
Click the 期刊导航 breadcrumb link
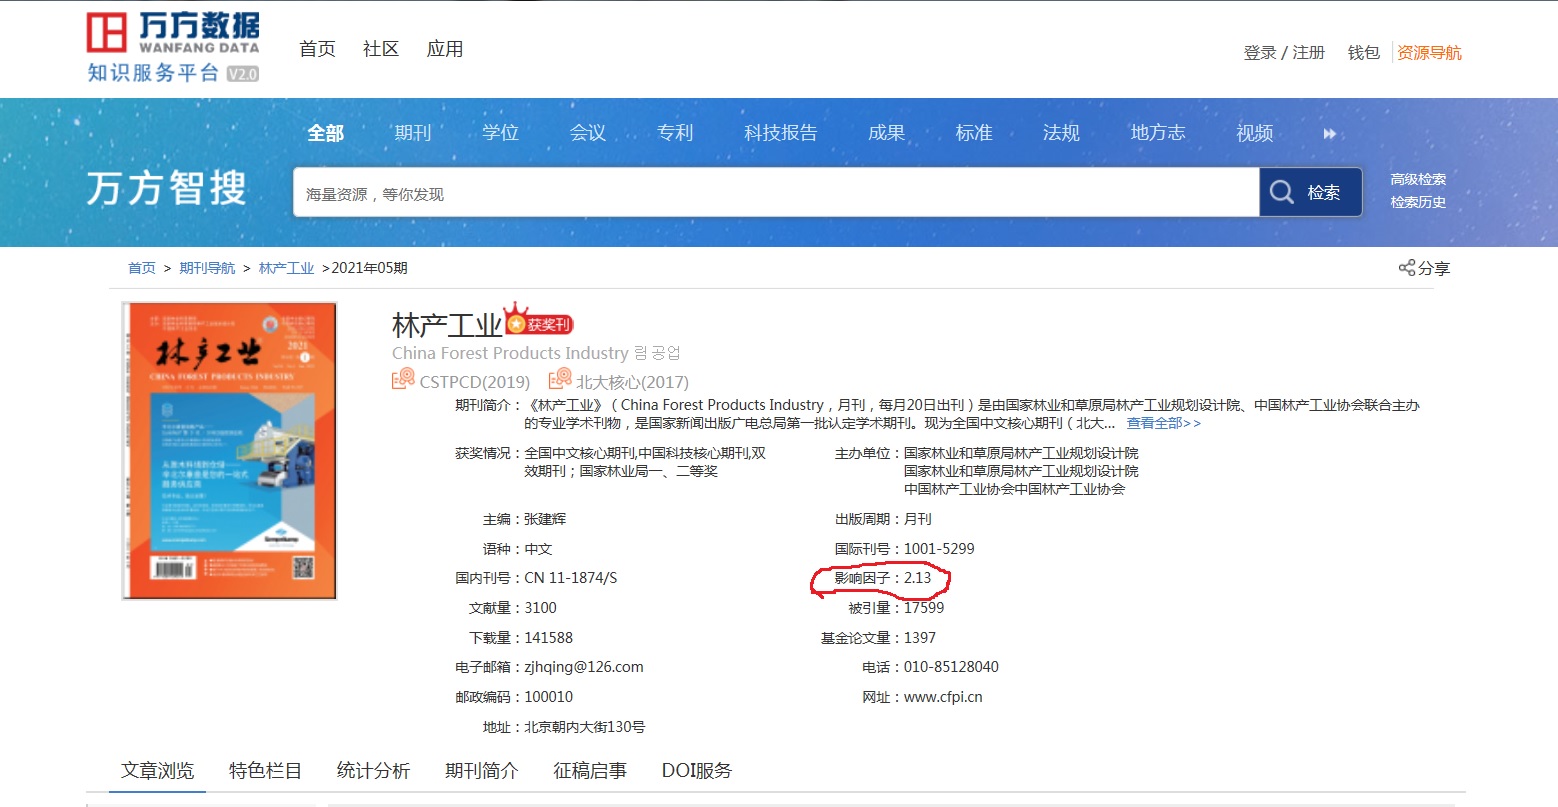(x=207, y=268)
